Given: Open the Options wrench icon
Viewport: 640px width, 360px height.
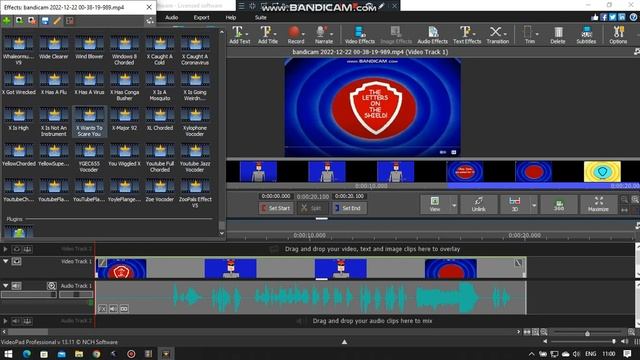Looking at the screenshot, I should (618, 35).
